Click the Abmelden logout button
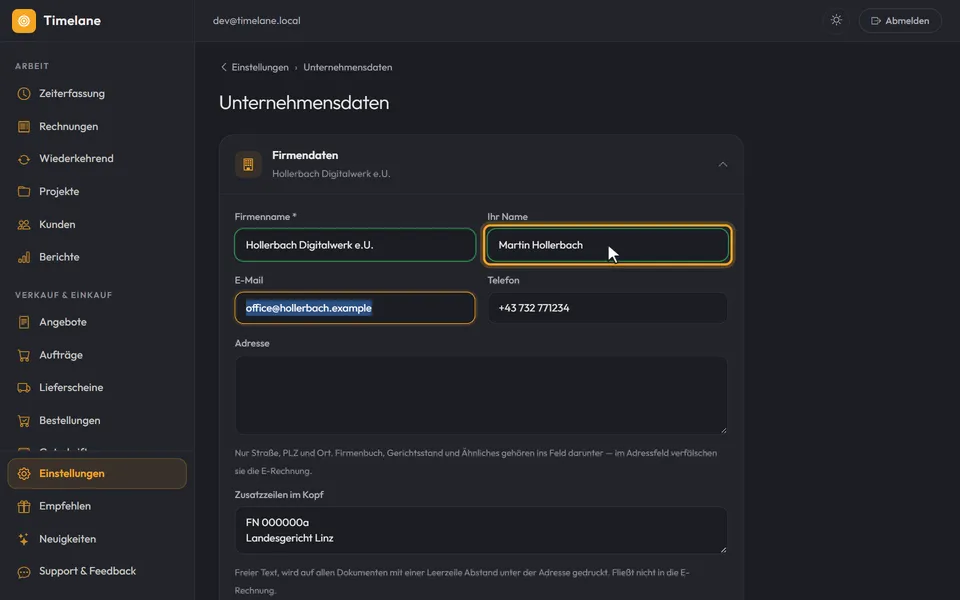960x600 pixels. coord(900,21)
